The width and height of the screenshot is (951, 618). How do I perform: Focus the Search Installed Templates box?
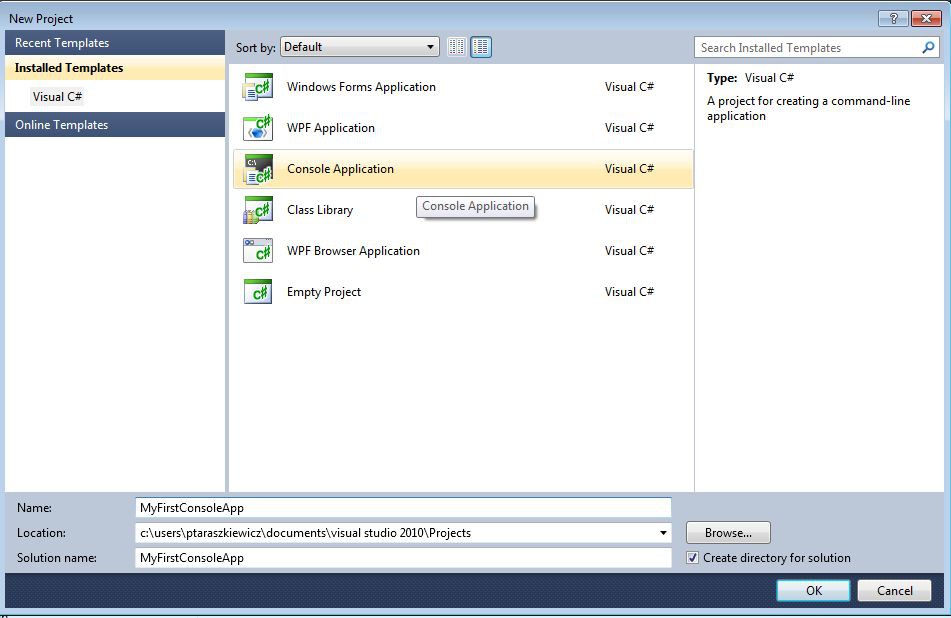[x=816, y=47]
